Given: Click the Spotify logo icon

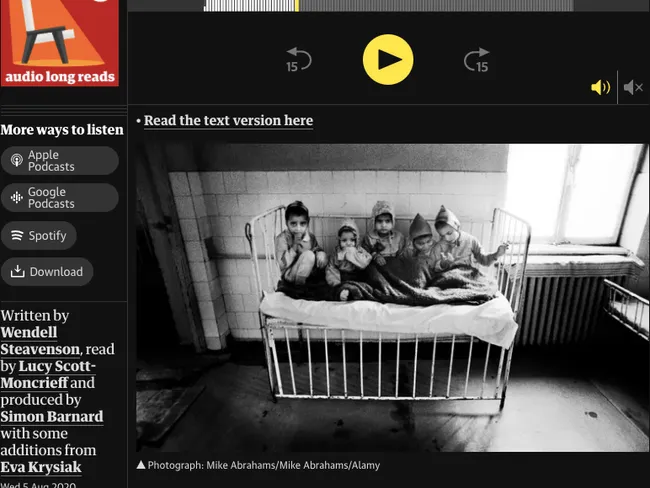Looking at the screenshot, I should pos(17,236).
